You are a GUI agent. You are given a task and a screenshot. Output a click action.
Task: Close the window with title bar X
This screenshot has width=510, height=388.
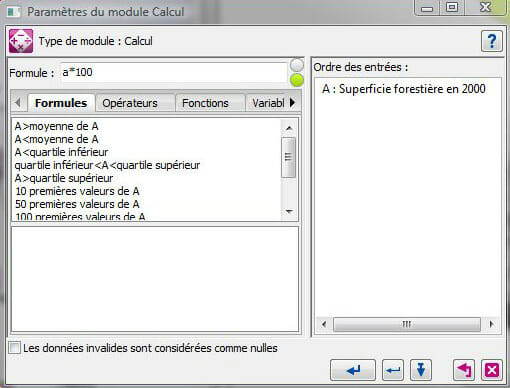[485, 8]
